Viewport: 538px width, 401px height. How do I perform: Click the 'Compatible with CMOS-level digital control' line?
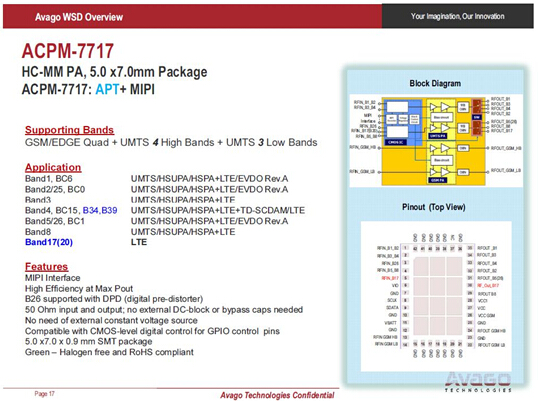[x=152, y=331]
